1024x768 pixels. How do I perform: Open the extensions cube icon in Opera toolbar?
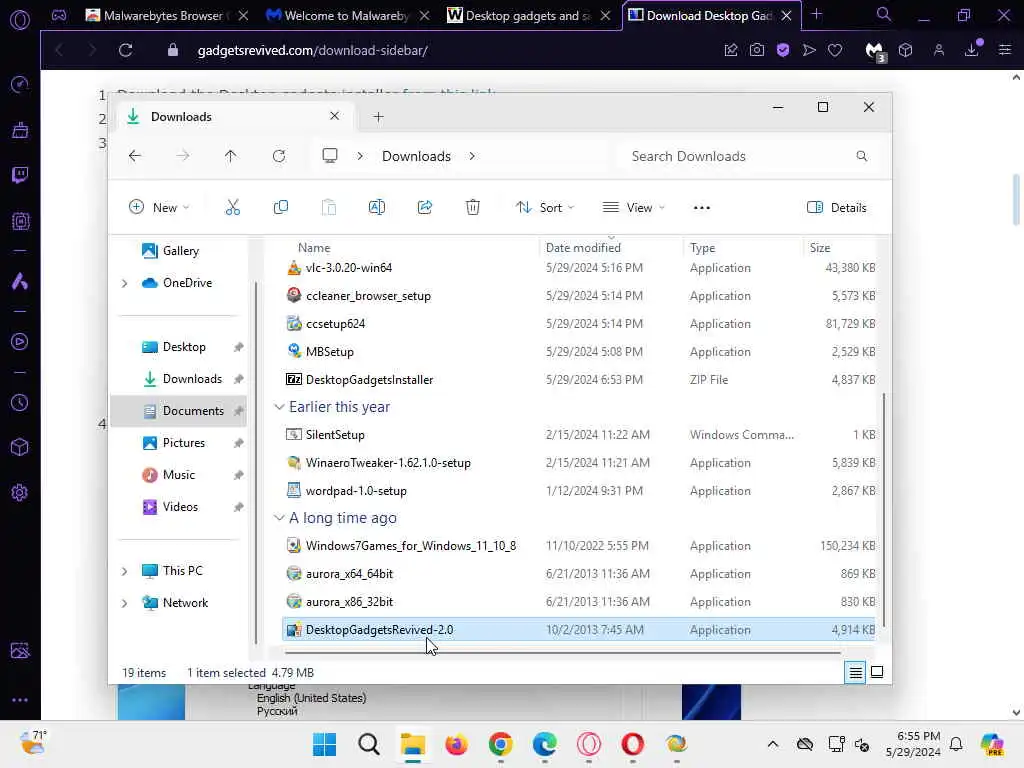pos(905,50)
